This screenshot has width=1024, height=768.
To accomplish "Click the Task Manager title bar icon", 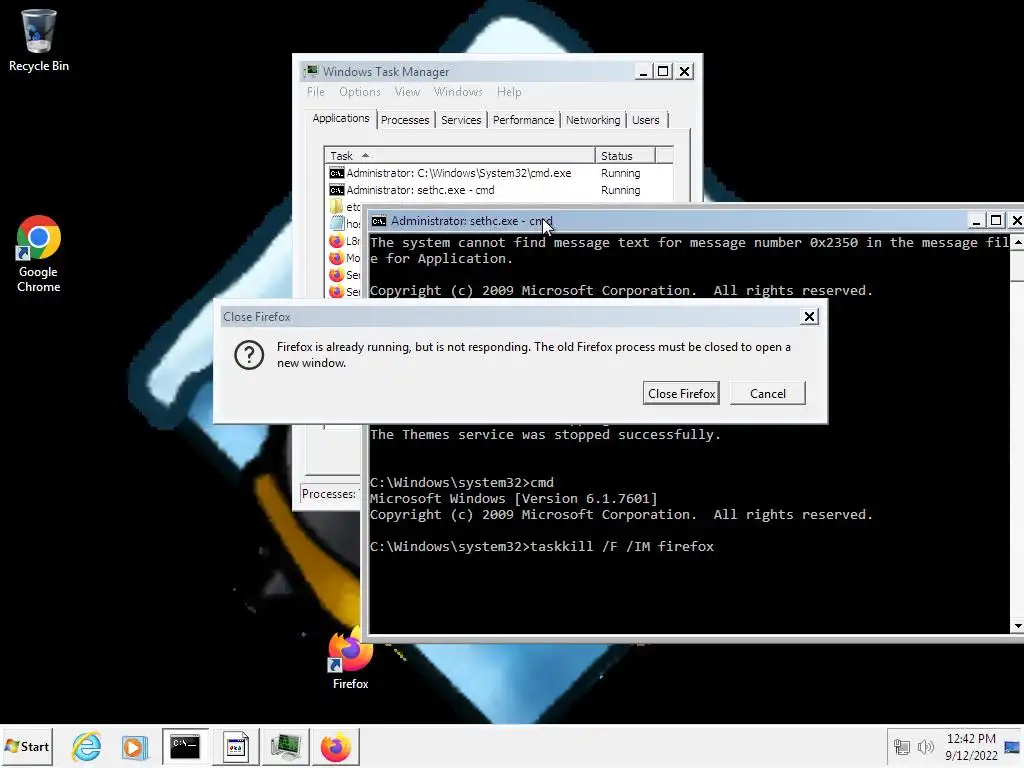I will 311,71.
